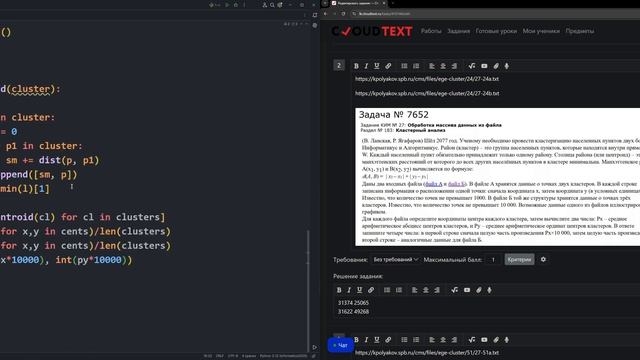Click the 'sm += dist(p, p1)' code line
The width and height of the screenshot is (640, 360).
(52, 160)
